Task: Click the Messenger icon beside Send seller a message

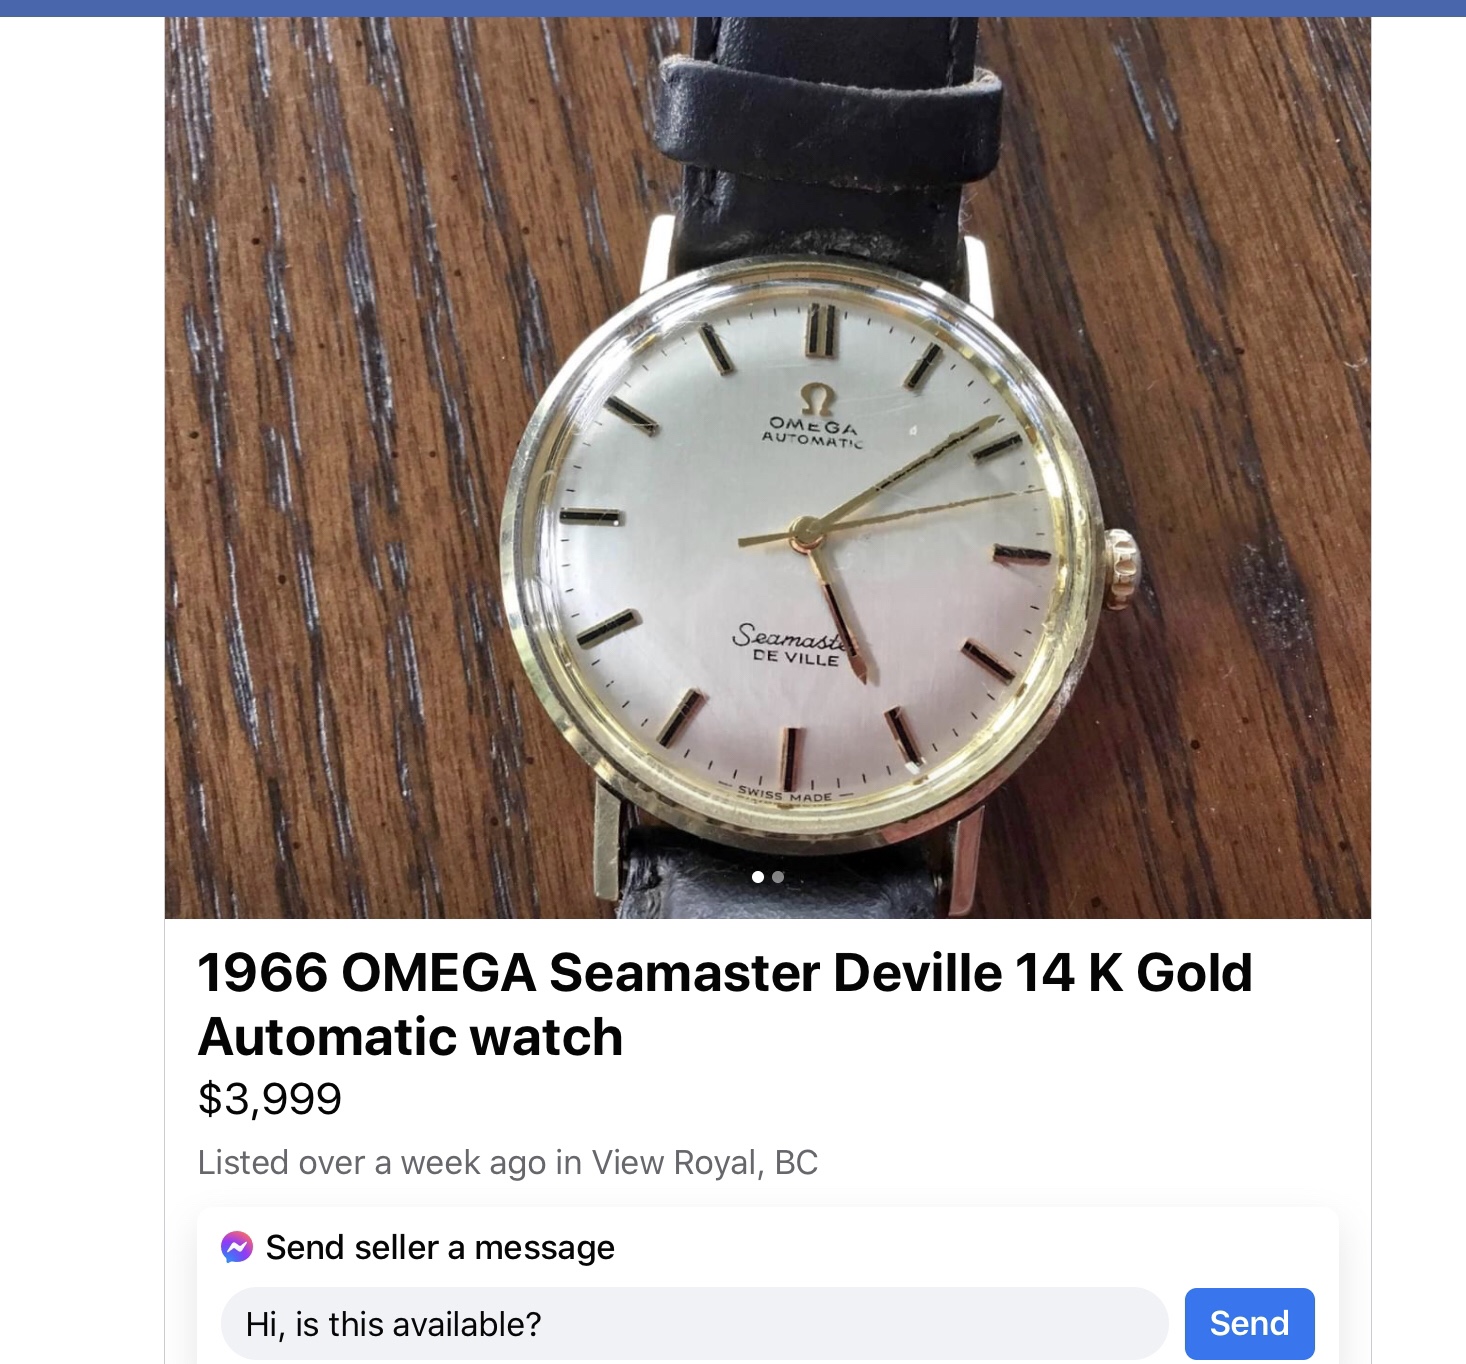Action: 237,1247
